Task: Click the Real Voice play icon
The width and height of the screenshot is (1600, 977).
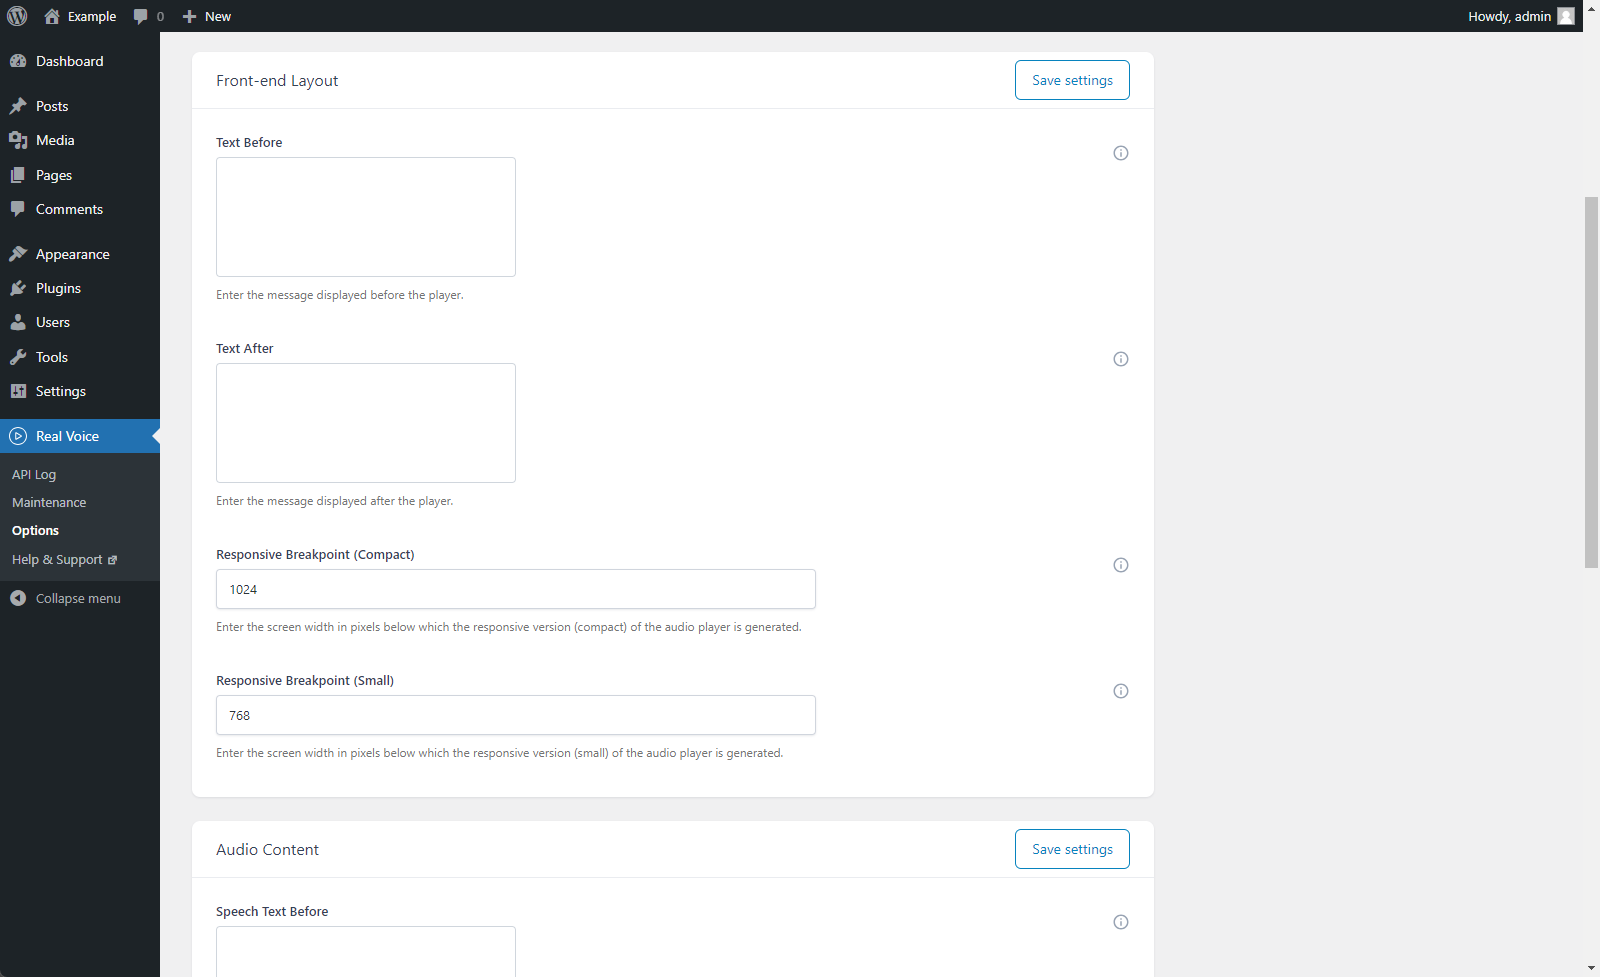Action: (x=18, y=436)
